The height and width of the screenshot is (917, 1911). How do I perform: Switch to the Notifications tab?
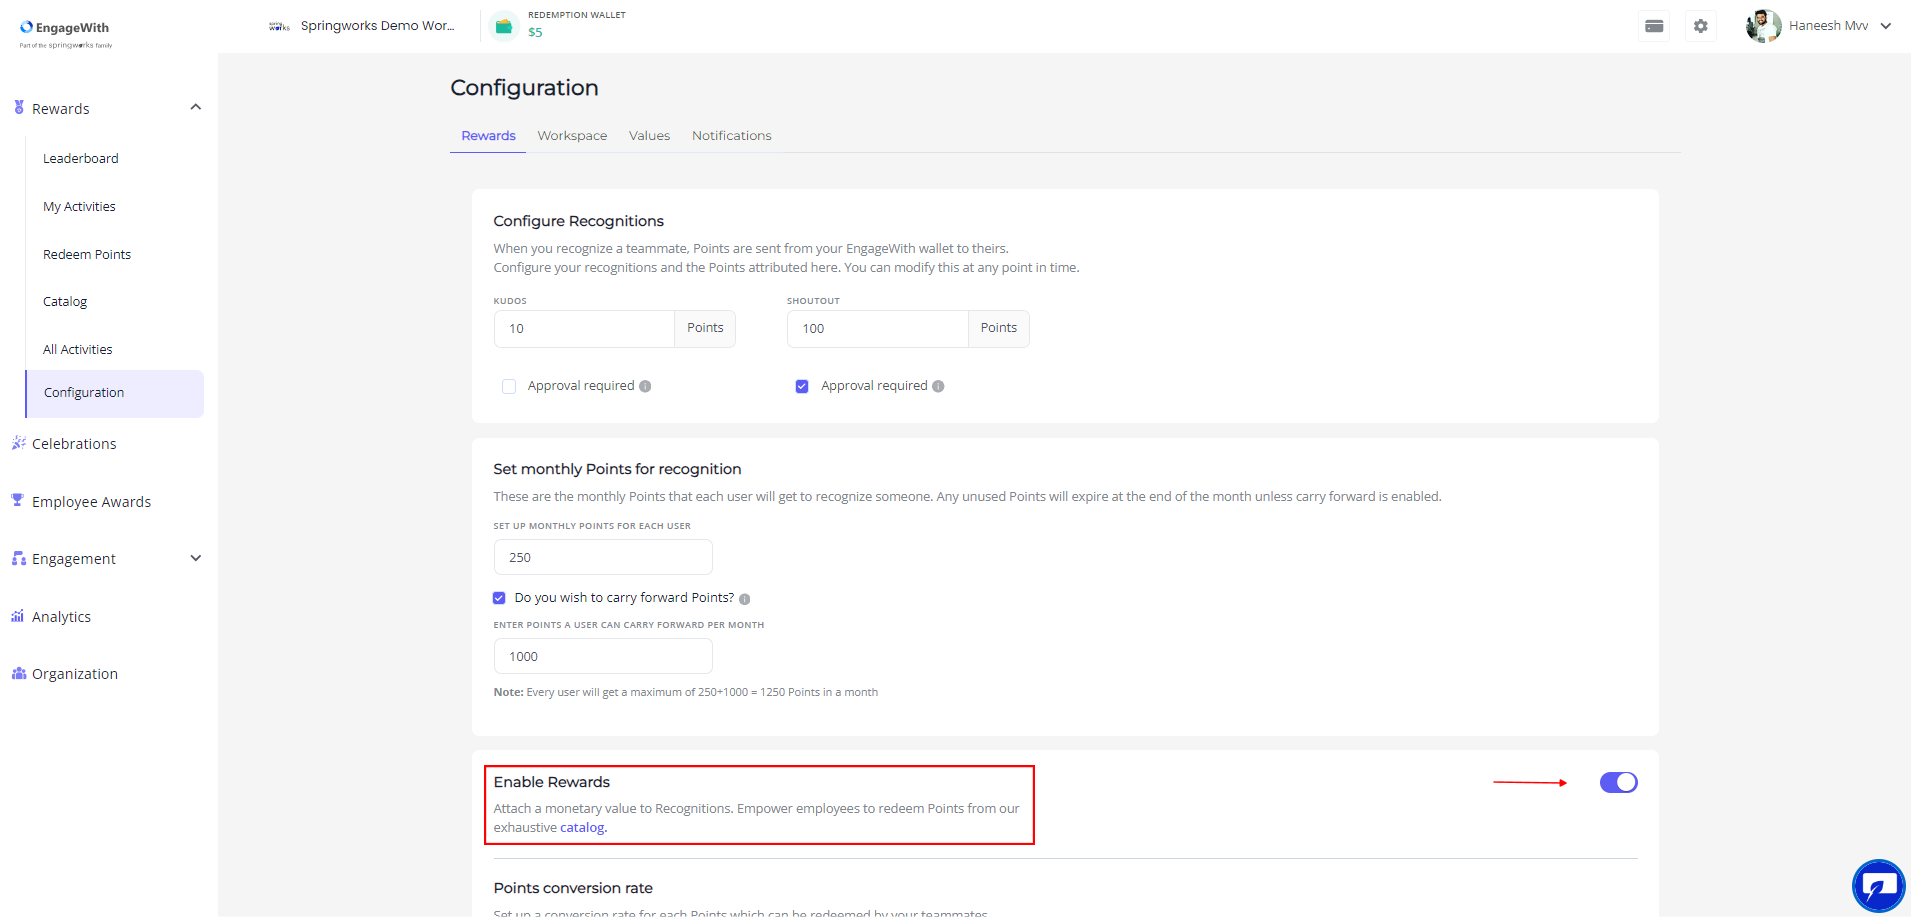[x=731, y=135]
